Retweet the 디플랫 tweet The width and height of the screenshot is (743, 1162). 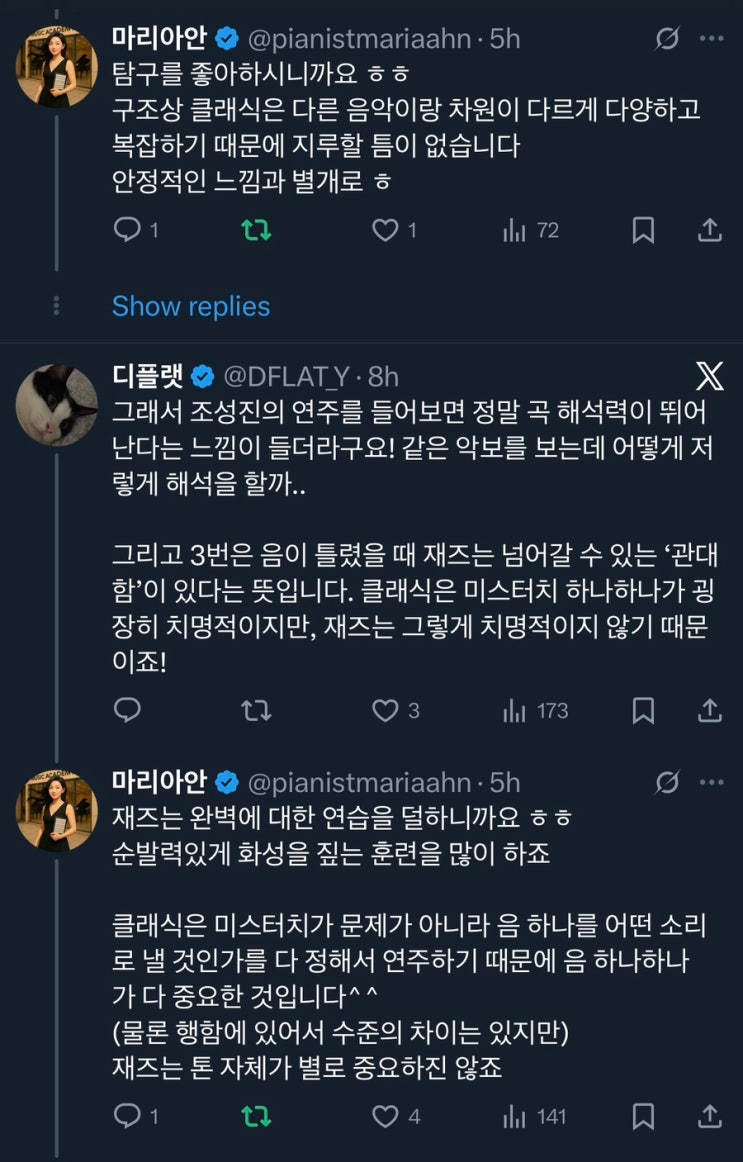coord(257,710)
